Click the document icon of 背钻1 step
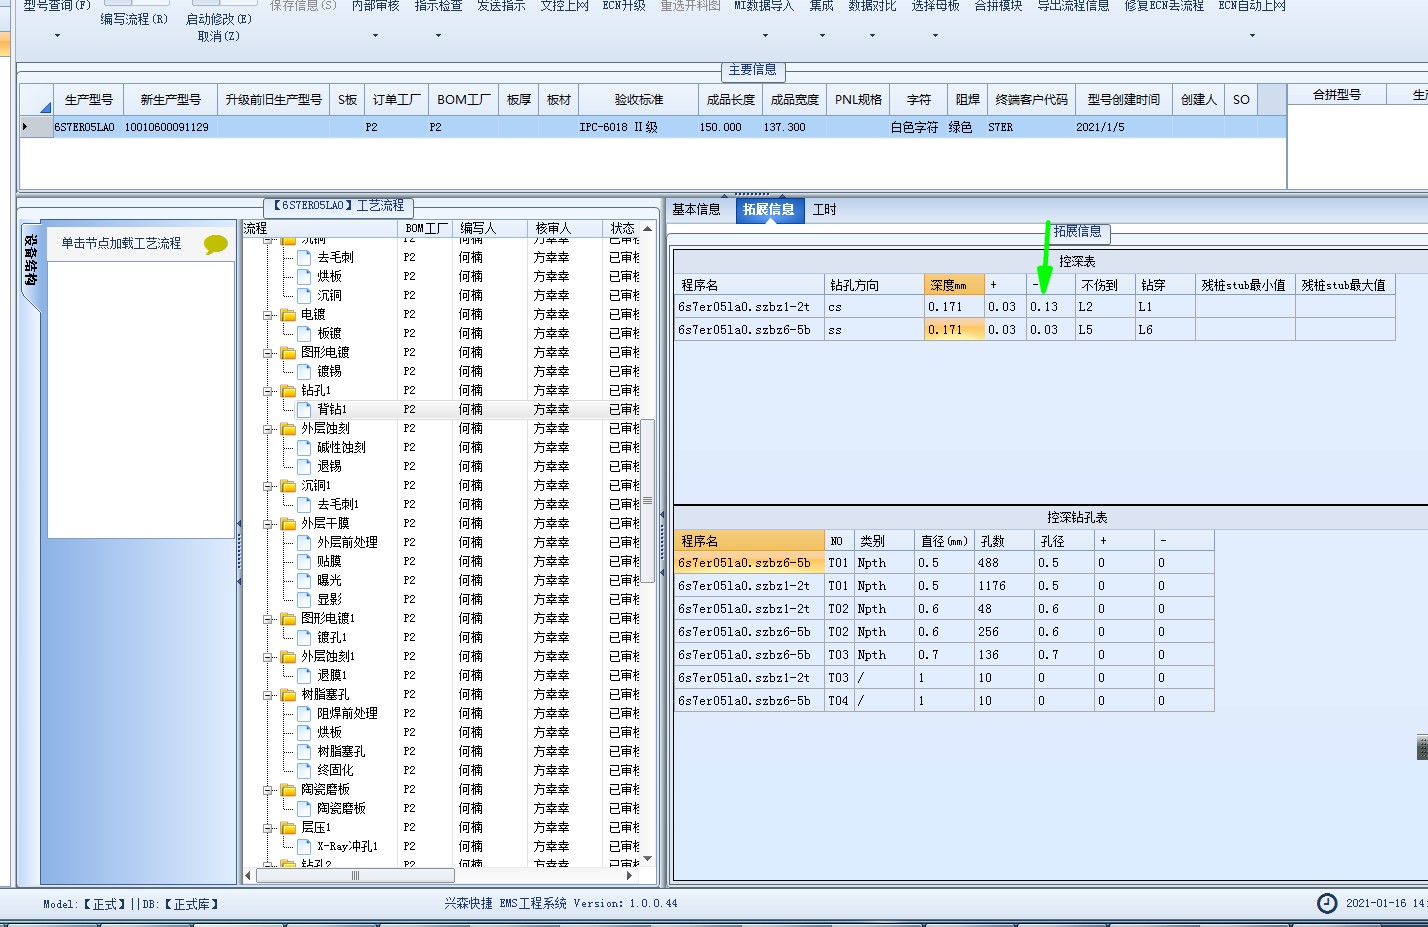Viewport: 1428px width, 927px height. (x=304, y=409)
